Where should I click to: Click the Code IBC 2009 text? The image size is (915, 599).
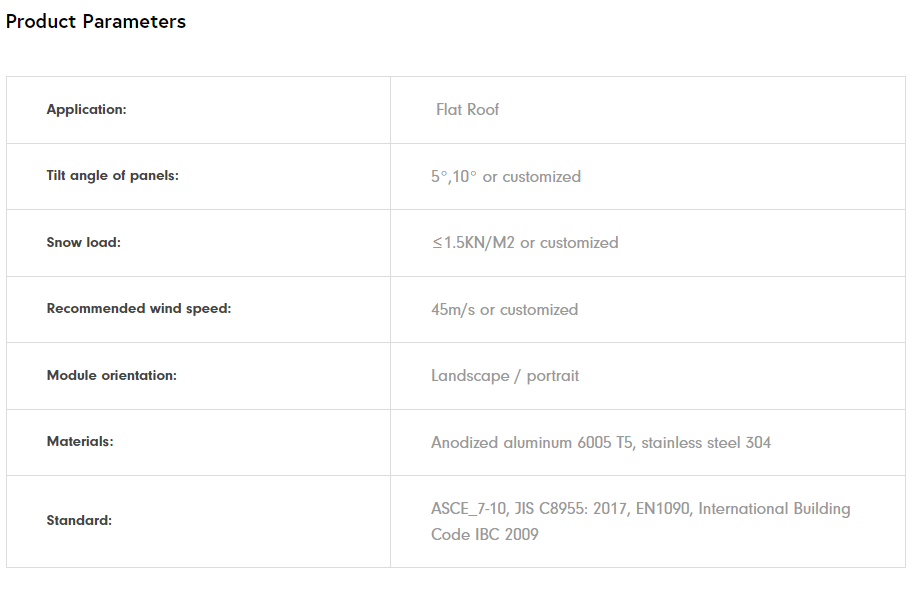[x=484, y=534]
